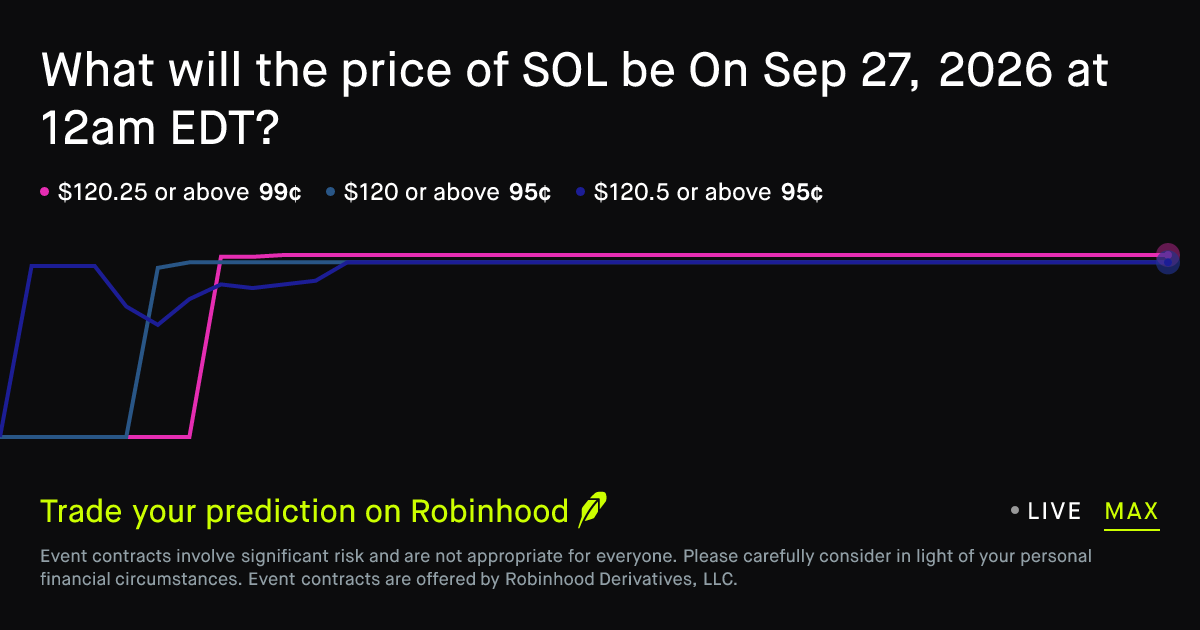Screen dimensions: 1200x630
Task: Click the 95¢ price next to $120.5
Action: click(x=802, y=193)
